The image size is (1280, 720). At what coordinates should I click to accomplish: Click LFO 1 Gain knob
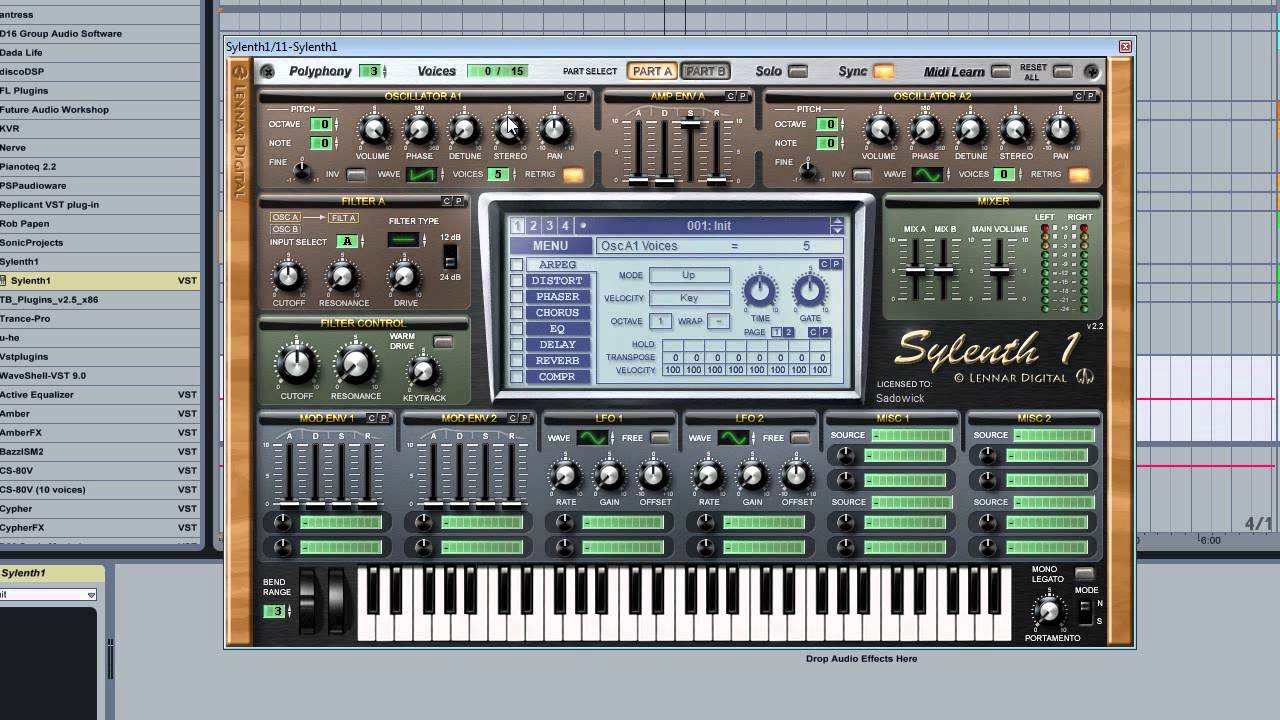[x=609, y=476]
